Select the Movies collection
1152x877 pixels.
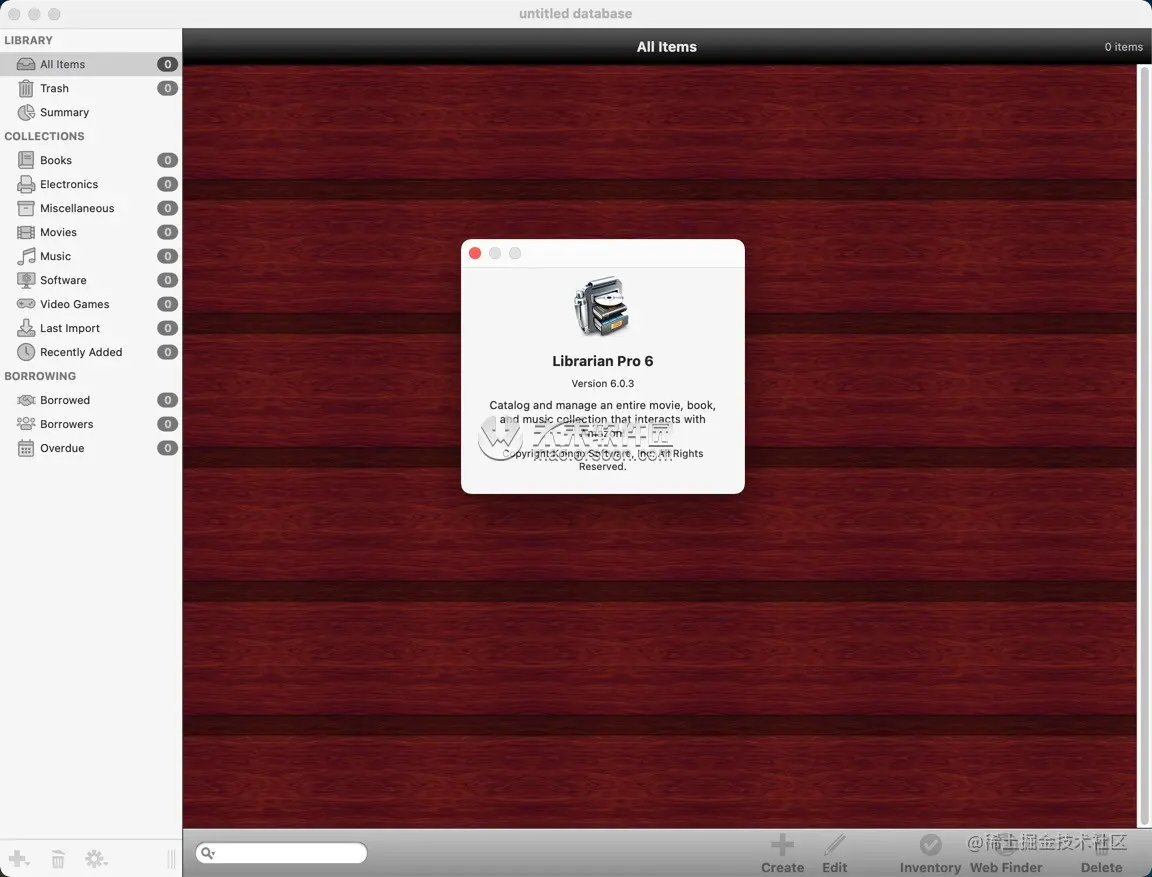pyautogui.click(x=90, y=232)
